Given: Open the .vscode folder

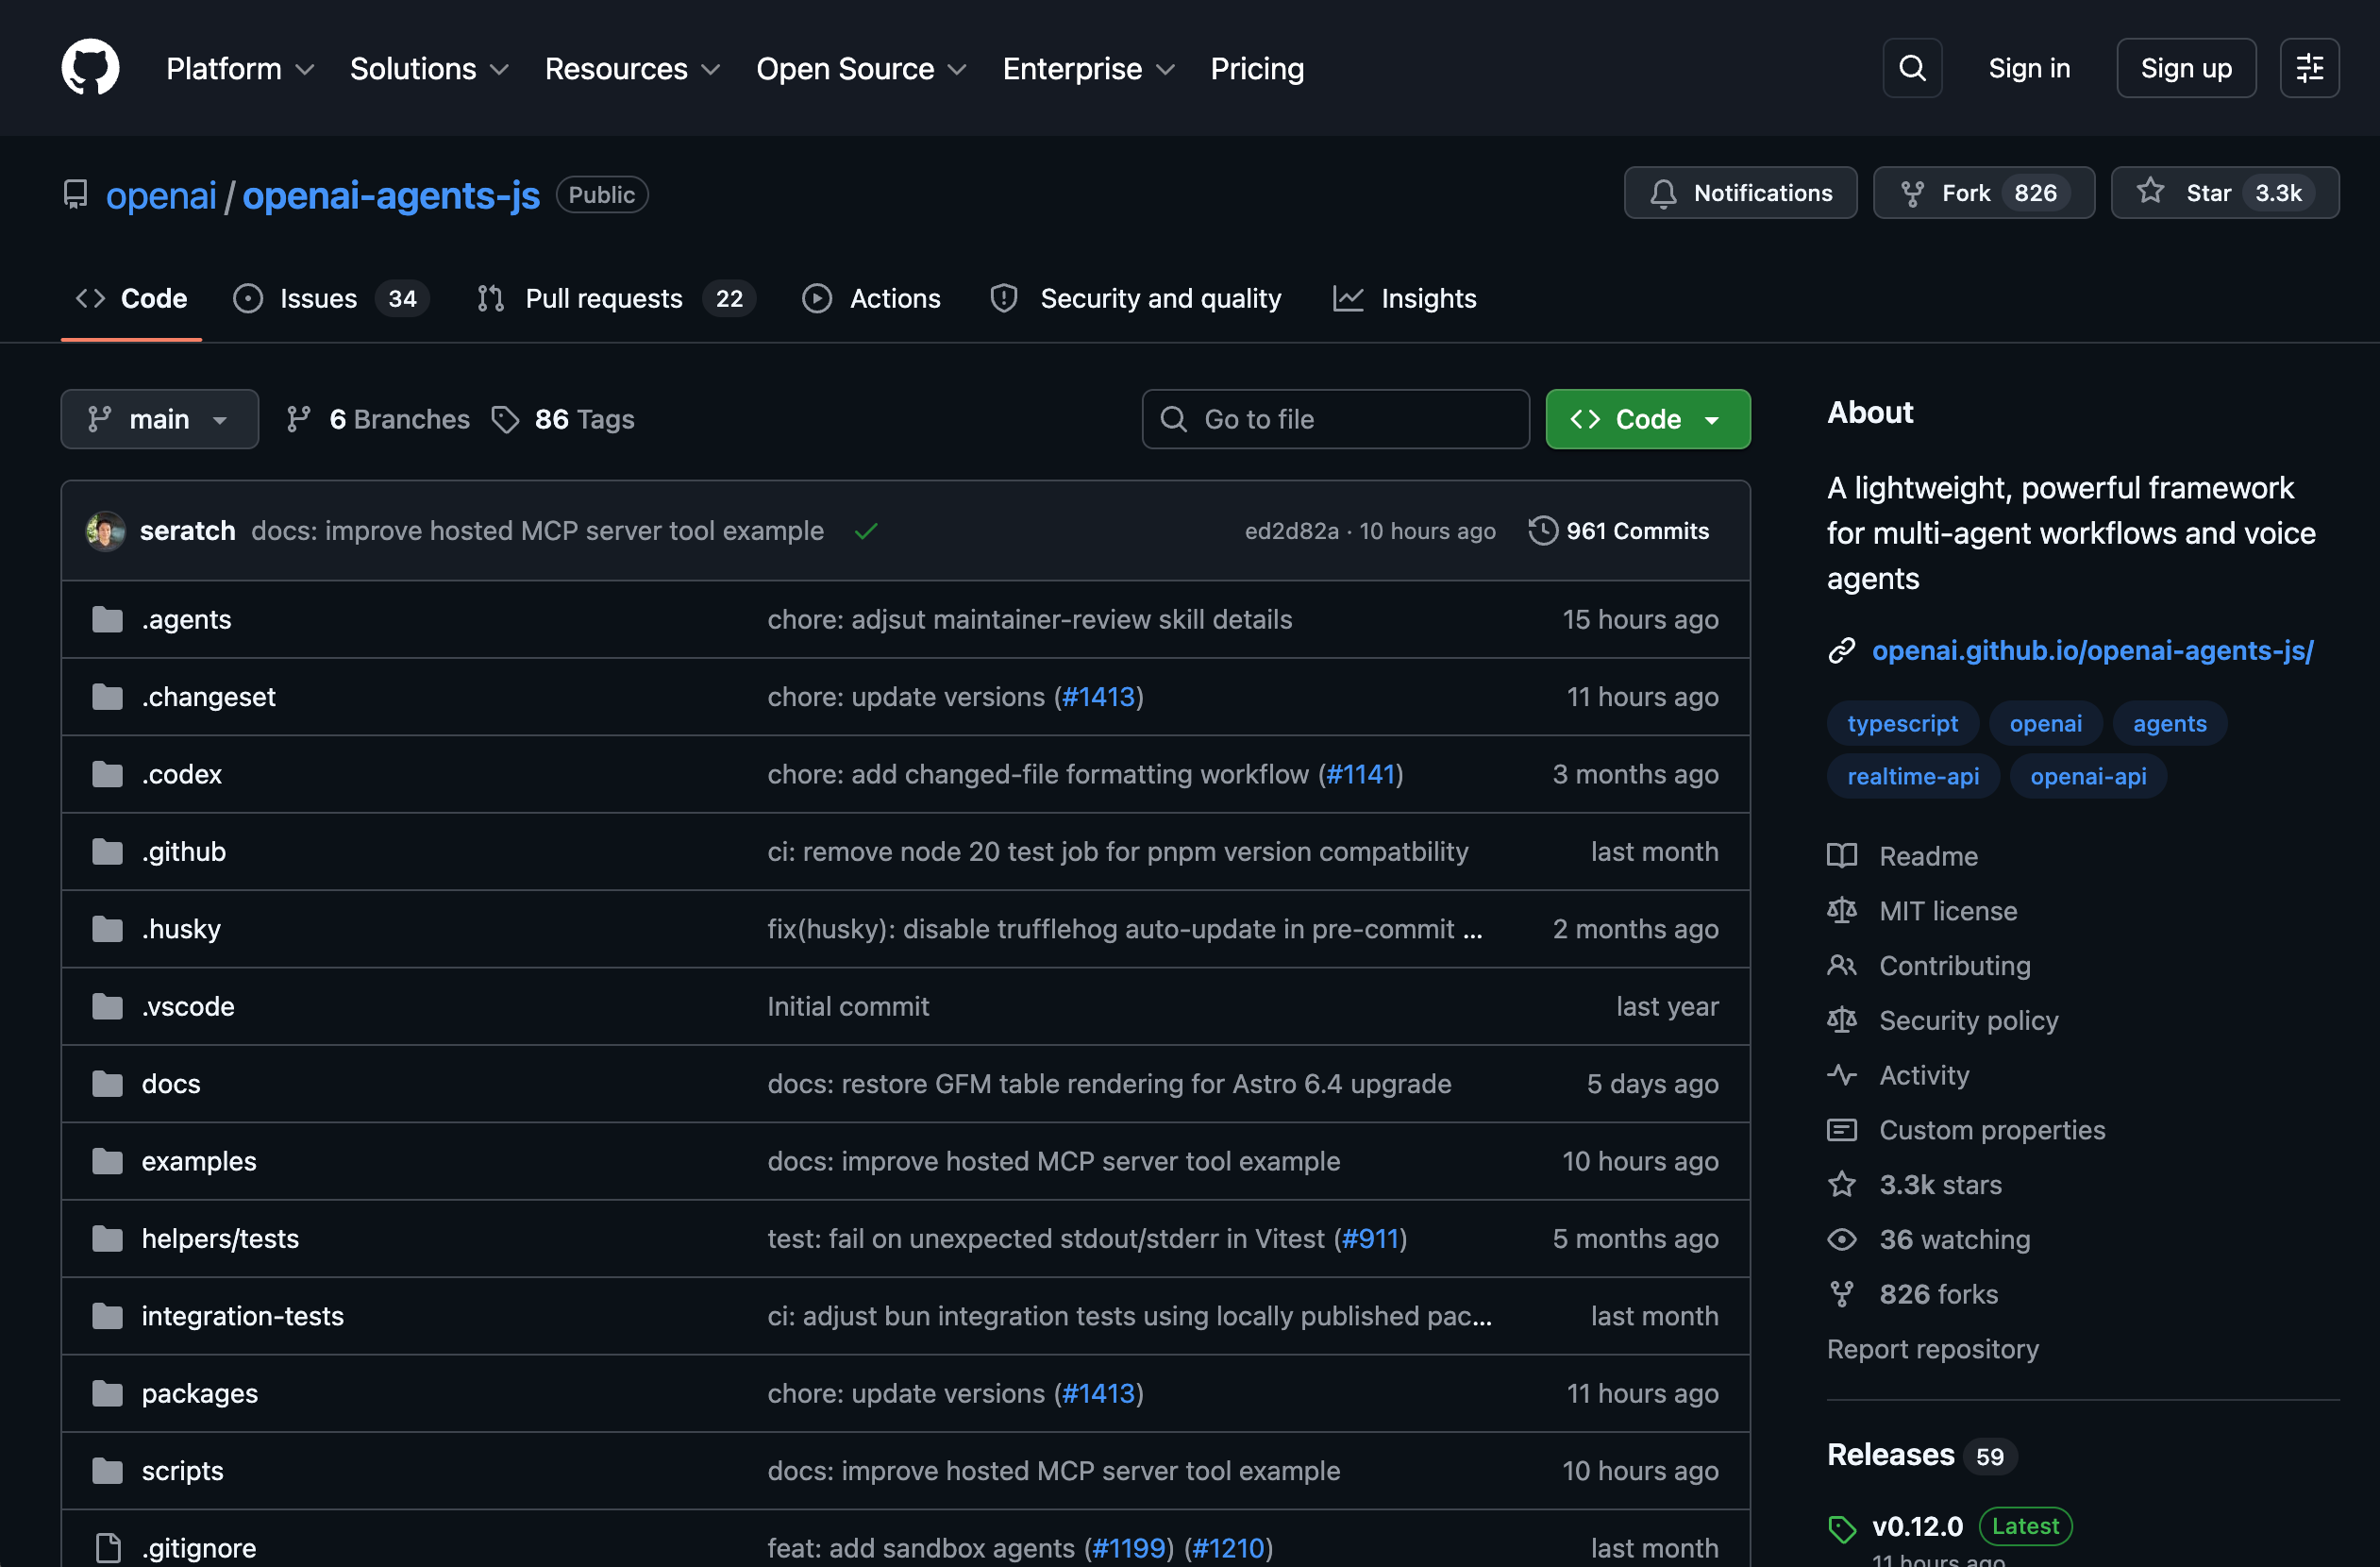Looking at the screenshot, I should [x=188, y=1006].
